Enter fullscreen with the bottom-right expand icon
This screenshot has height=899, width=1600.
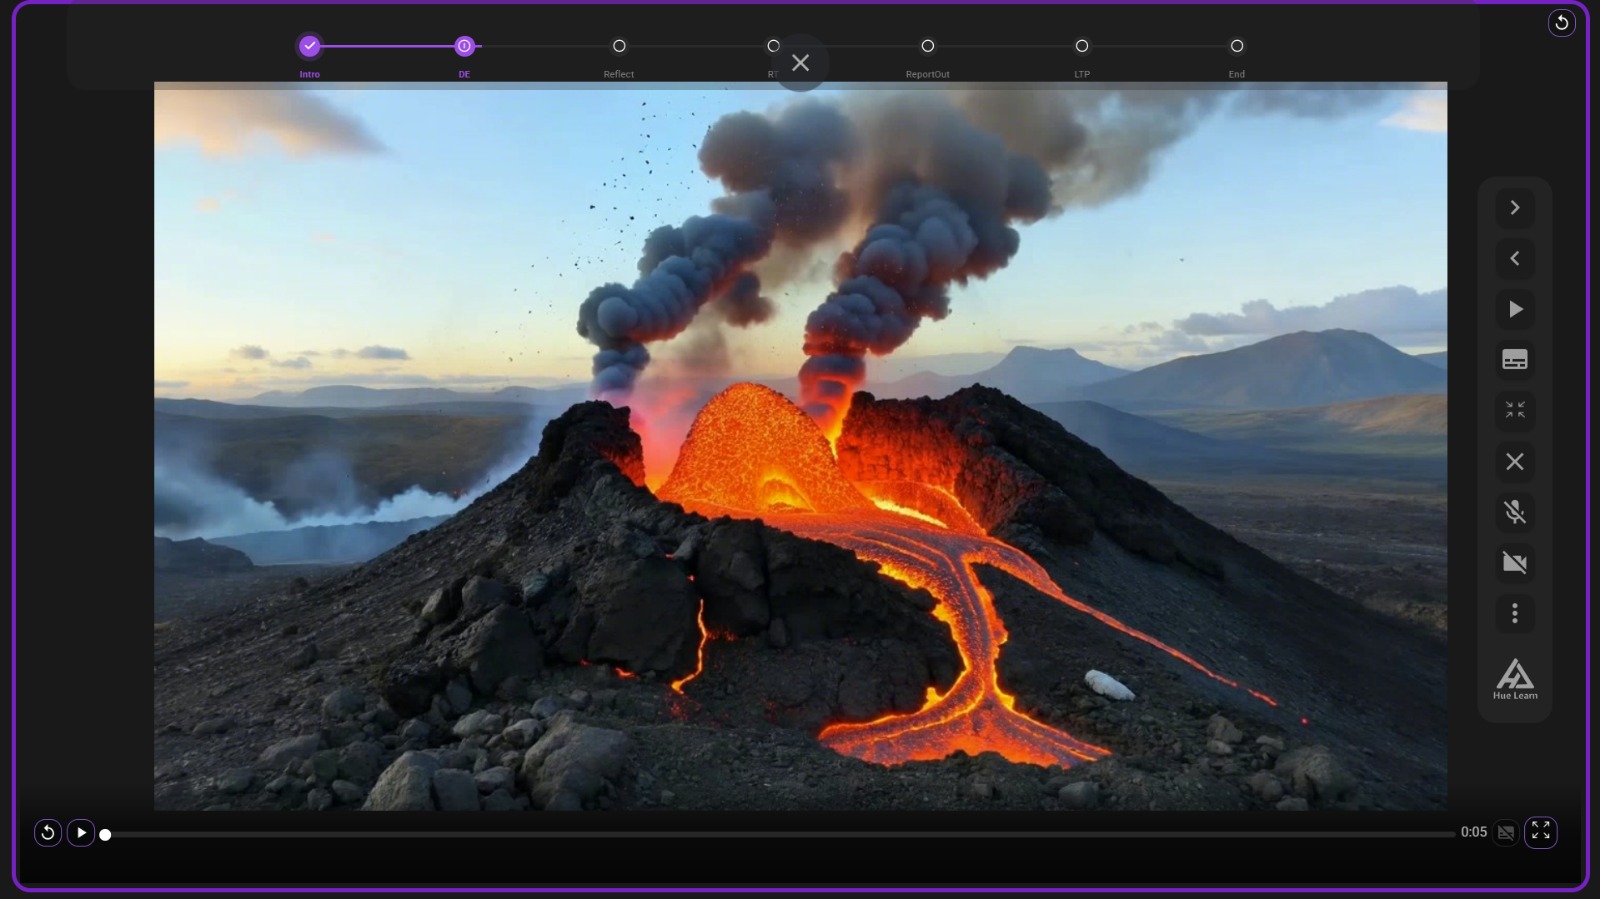click(x=1540, y=831)
